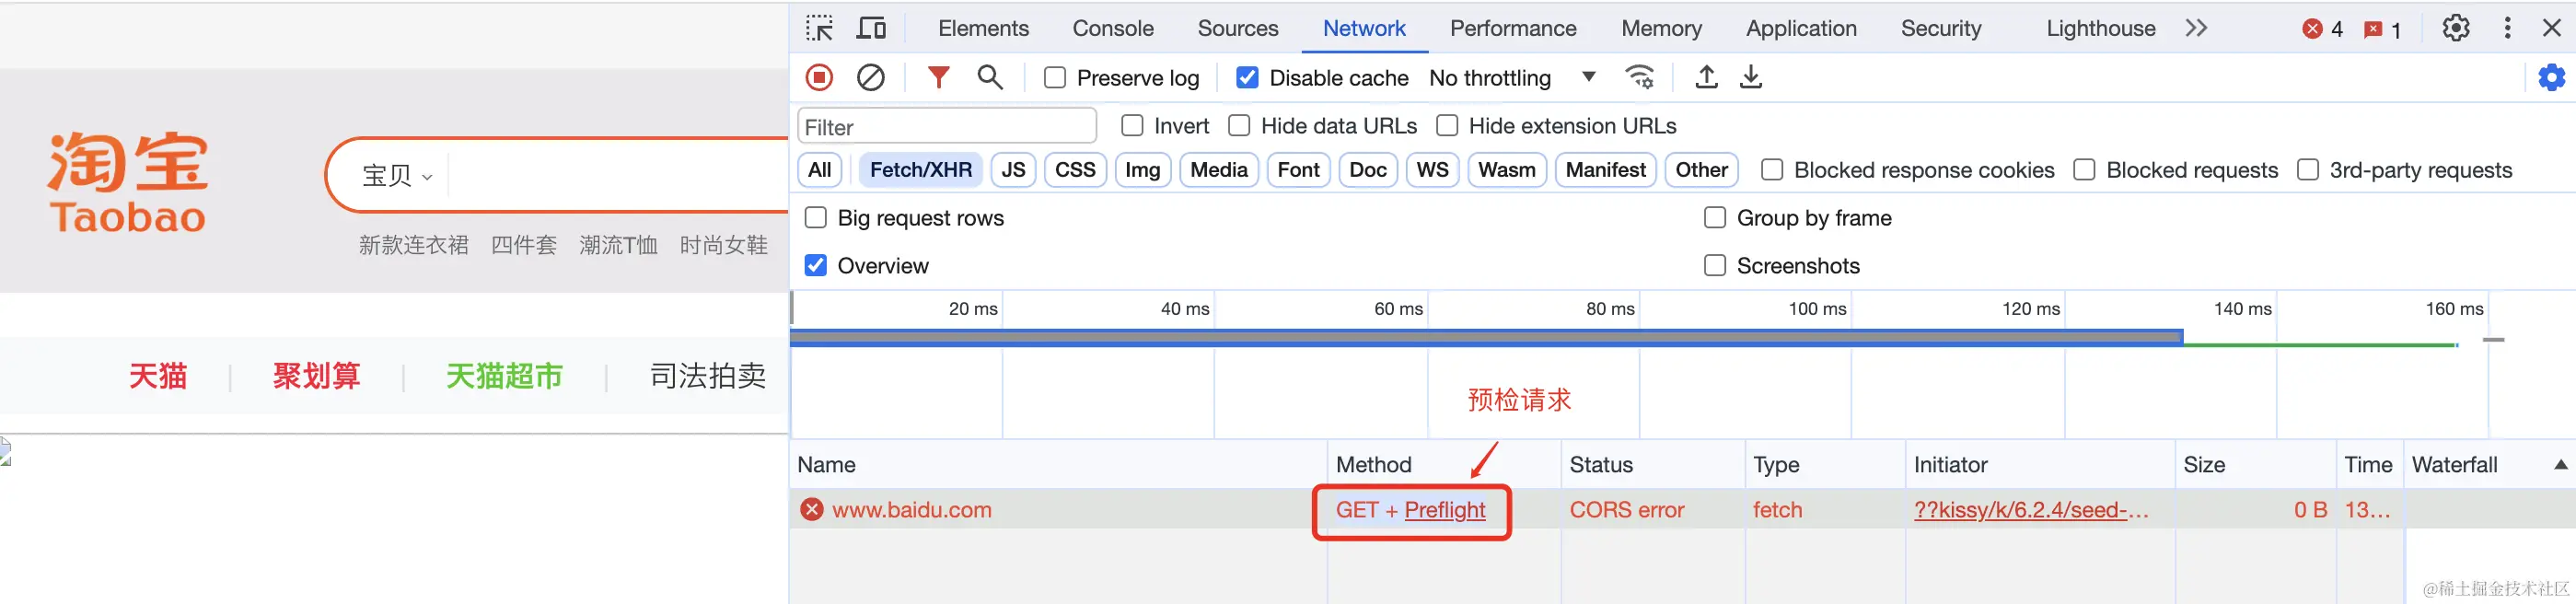Switch to the Console tab
Image resolution: width=2576 pixels, height=604 pixels.
[x=1113, y=28]
